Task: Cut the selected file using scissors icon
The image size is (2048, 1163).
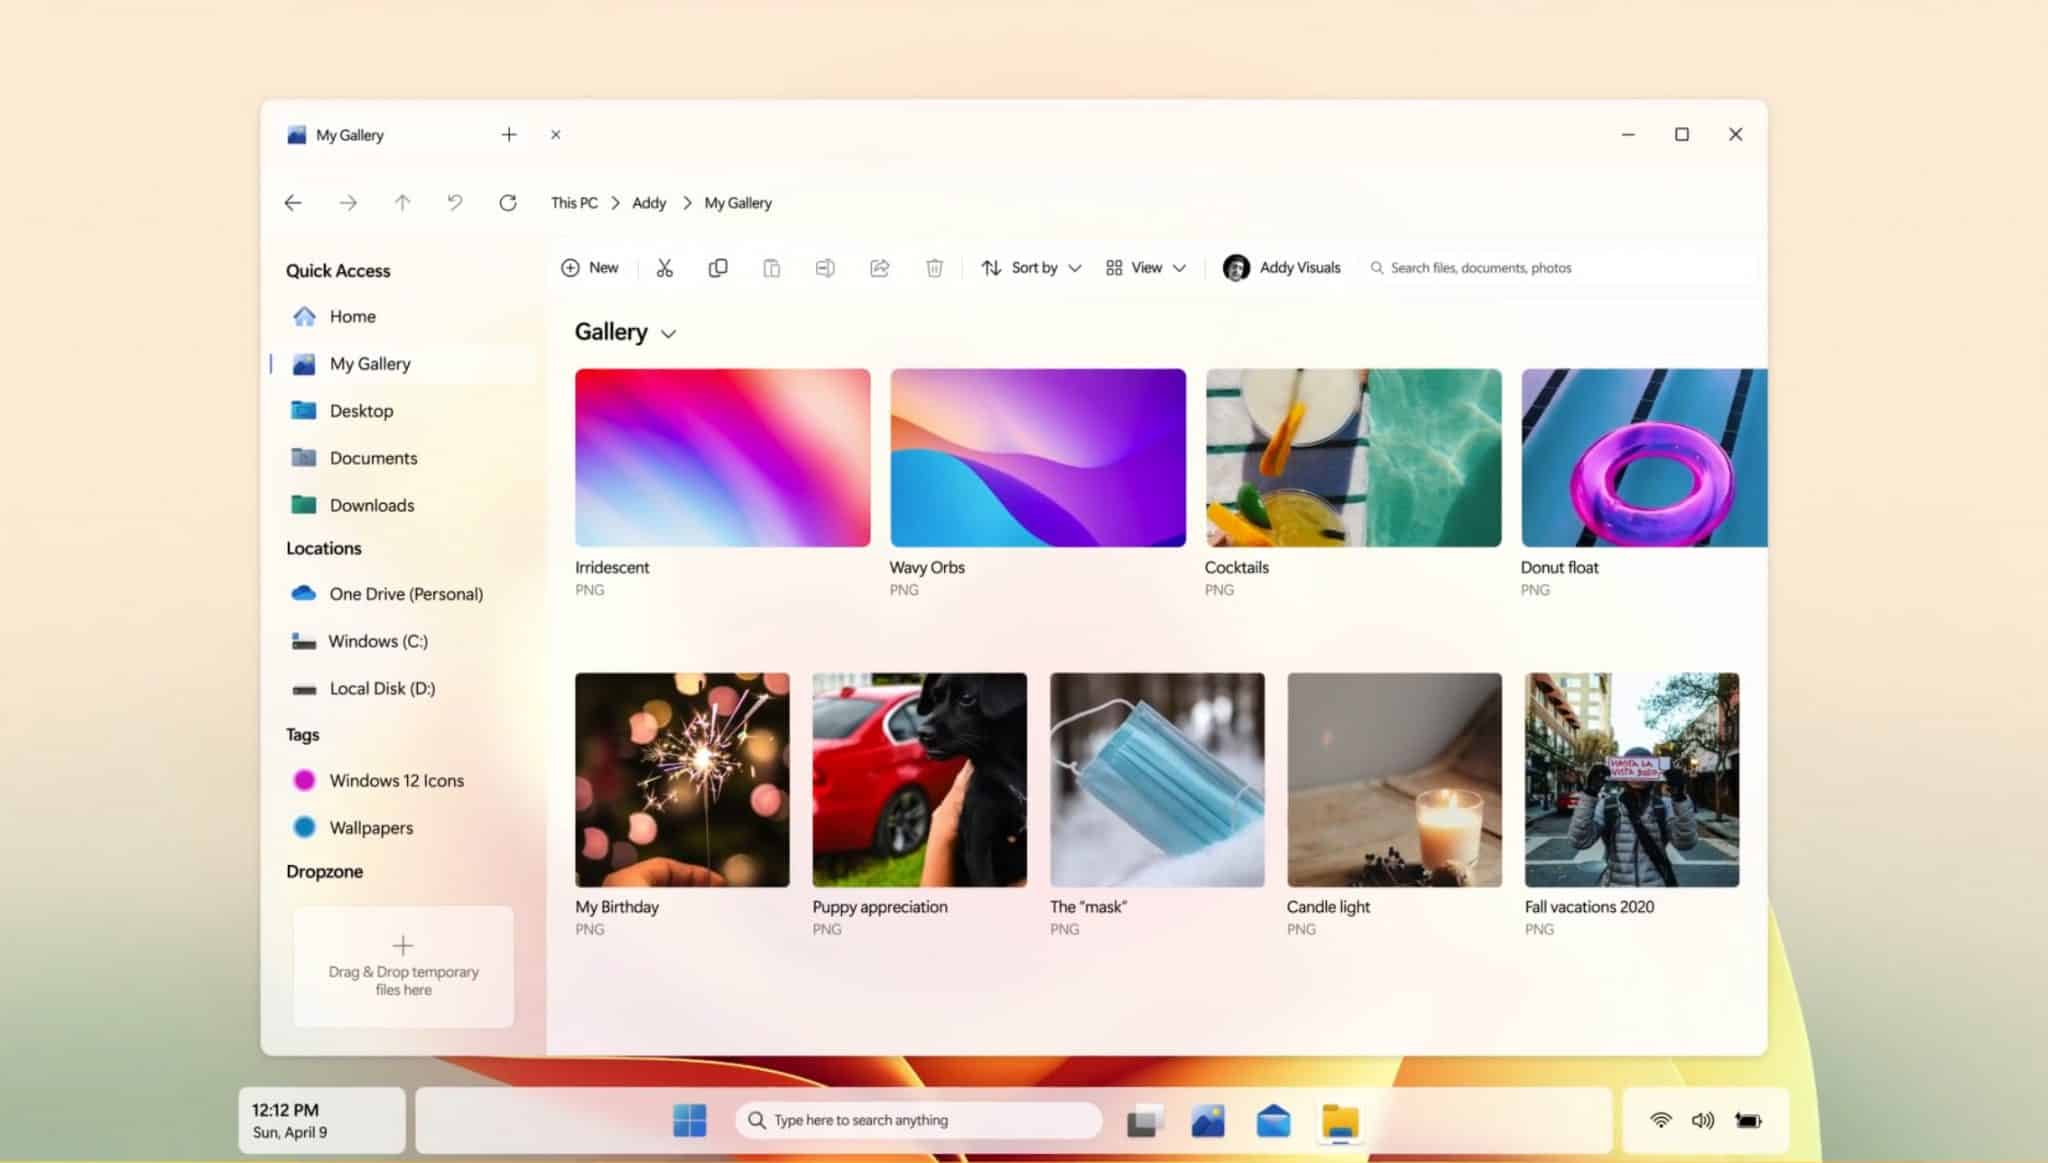Action: [664, 267]
